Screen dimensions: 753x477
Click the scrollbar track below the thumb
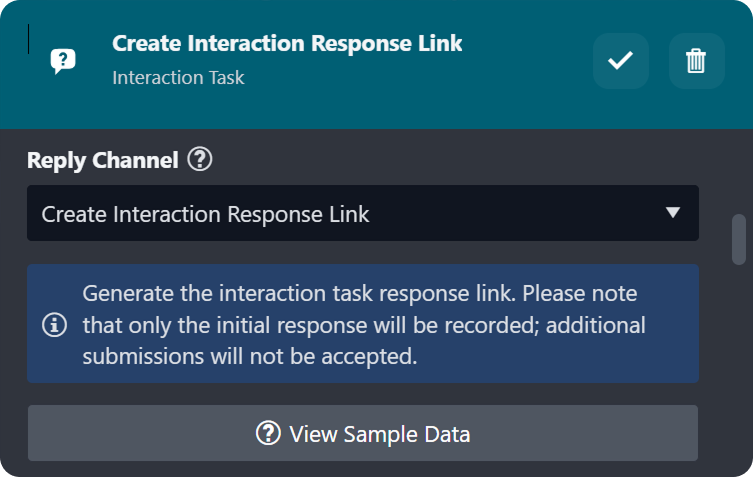(740, 360)
